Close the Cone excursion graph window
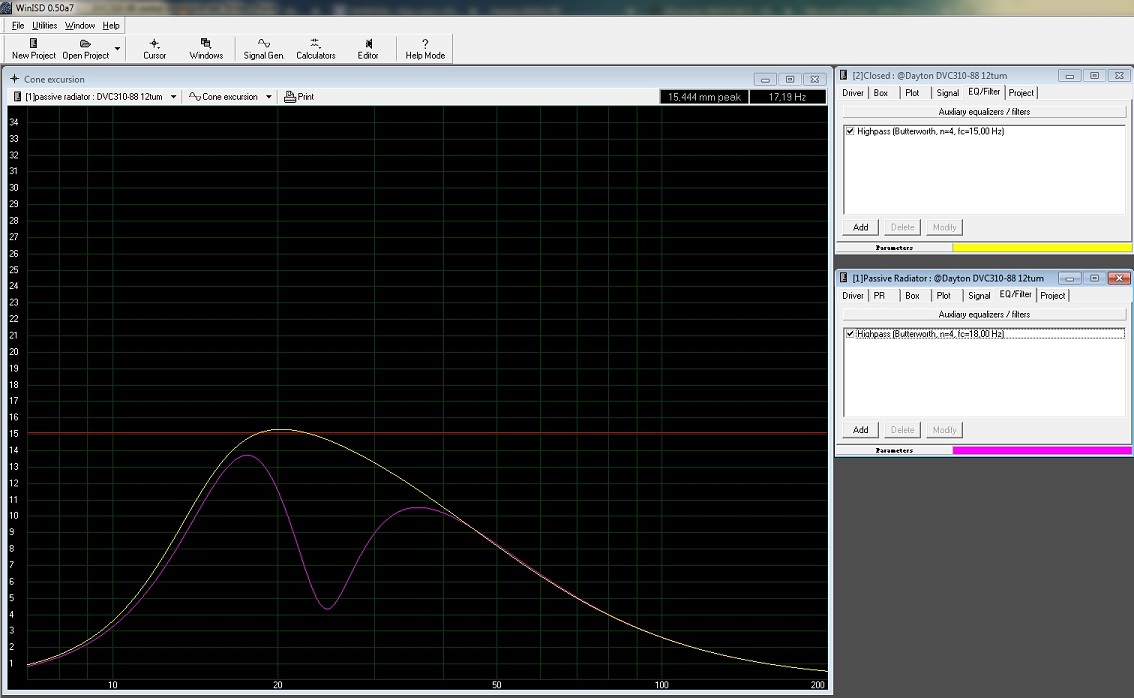Image resolution: width=1134 pixels, height=698 pixels. [814, 80]
